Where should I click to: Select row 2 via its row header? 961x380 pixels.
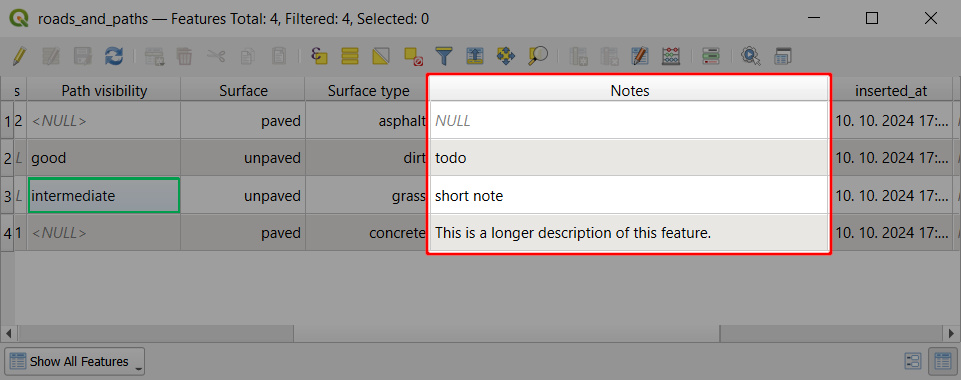pyautogui.click(x=7, y=158)
